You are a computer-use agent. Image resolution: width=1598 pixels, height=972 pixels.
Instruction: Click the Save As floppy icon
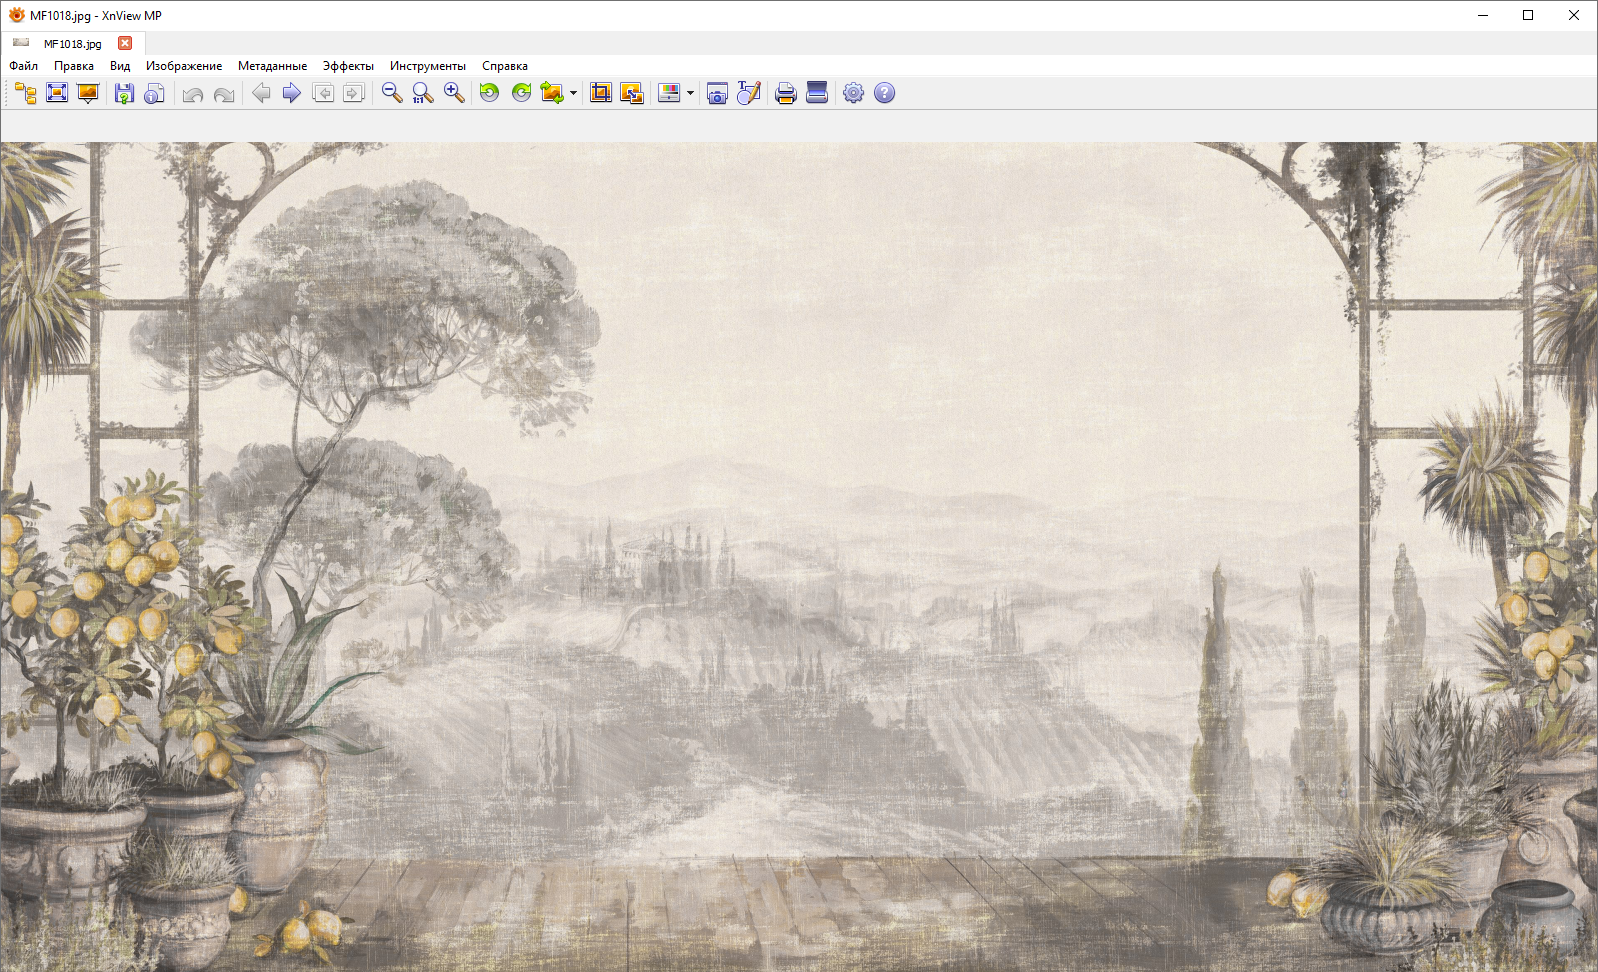click(x=124, y=93)
